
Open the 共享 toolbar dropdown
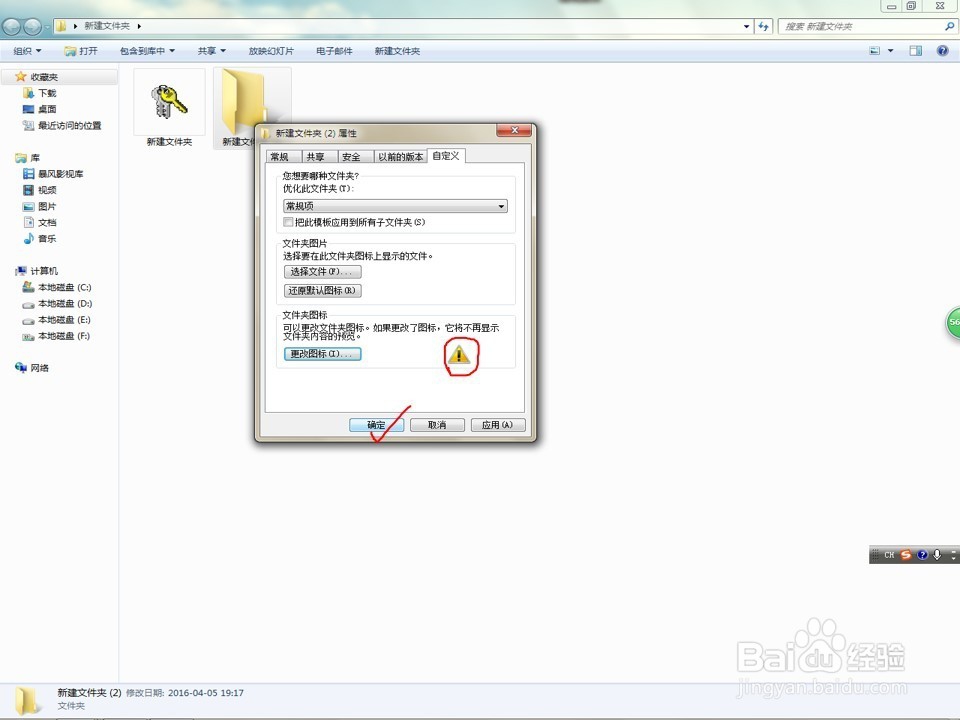[x=211, y=51]
